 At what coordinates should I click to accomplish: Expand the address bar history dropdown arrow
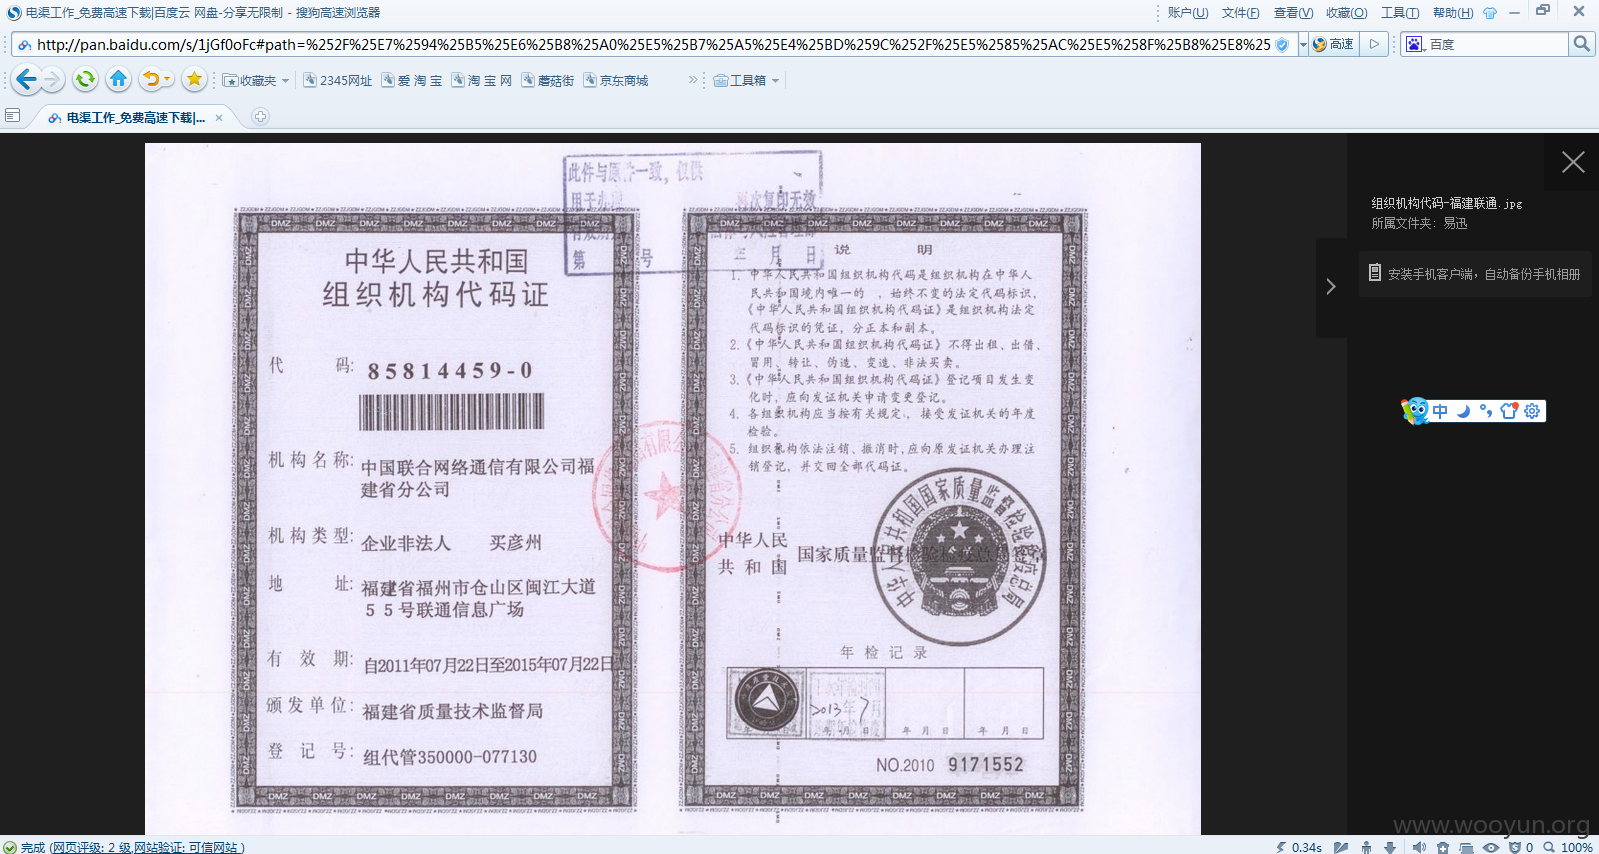pos(1303,44)
